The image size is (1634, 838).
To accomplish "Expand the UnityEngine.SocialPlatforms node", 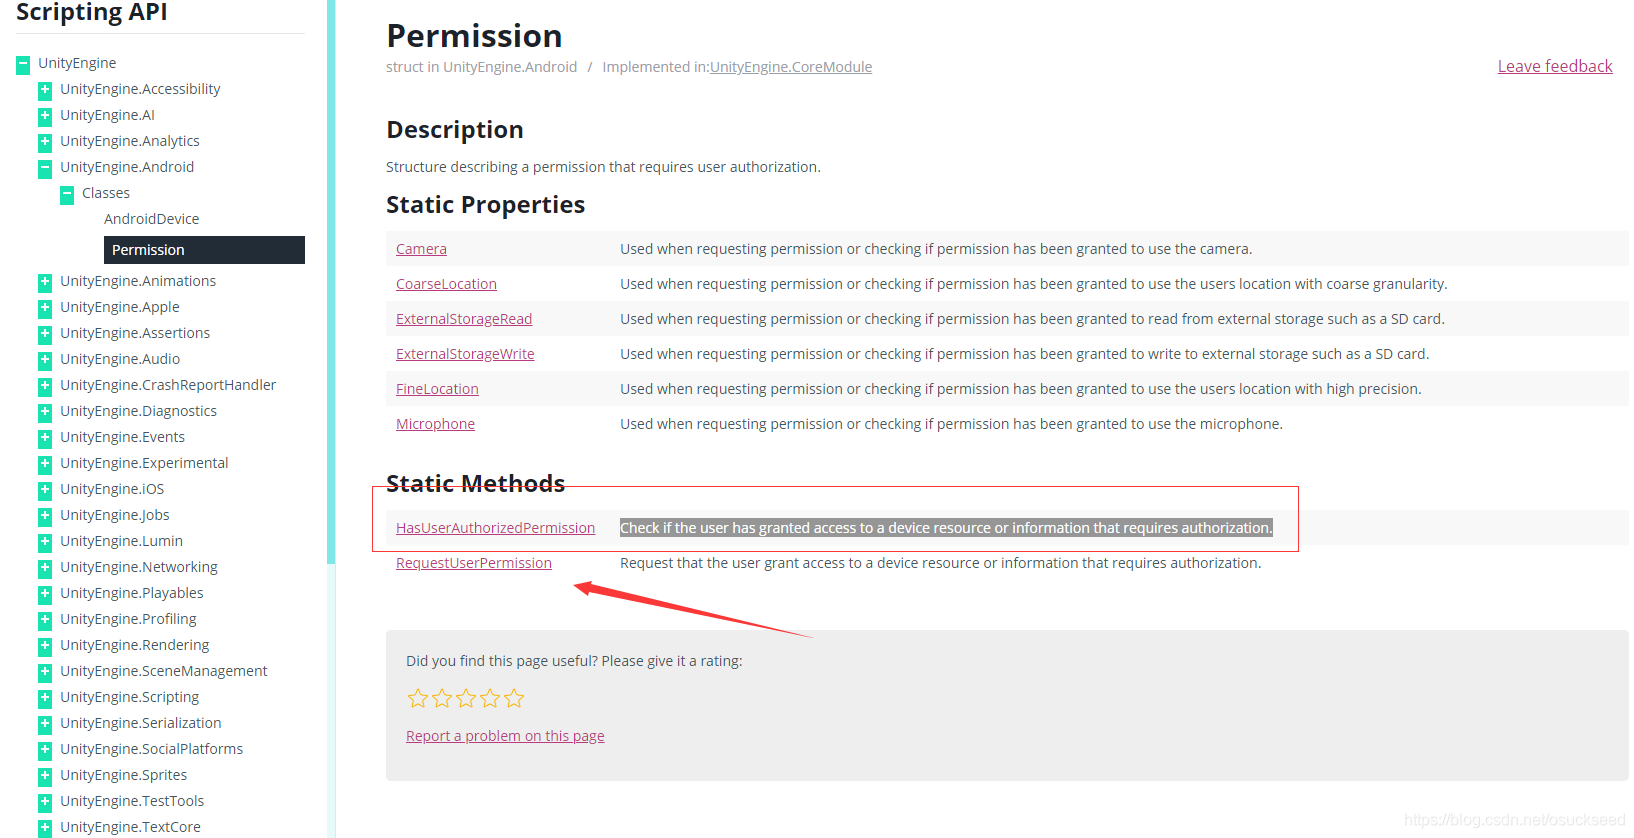I will 45,750.
